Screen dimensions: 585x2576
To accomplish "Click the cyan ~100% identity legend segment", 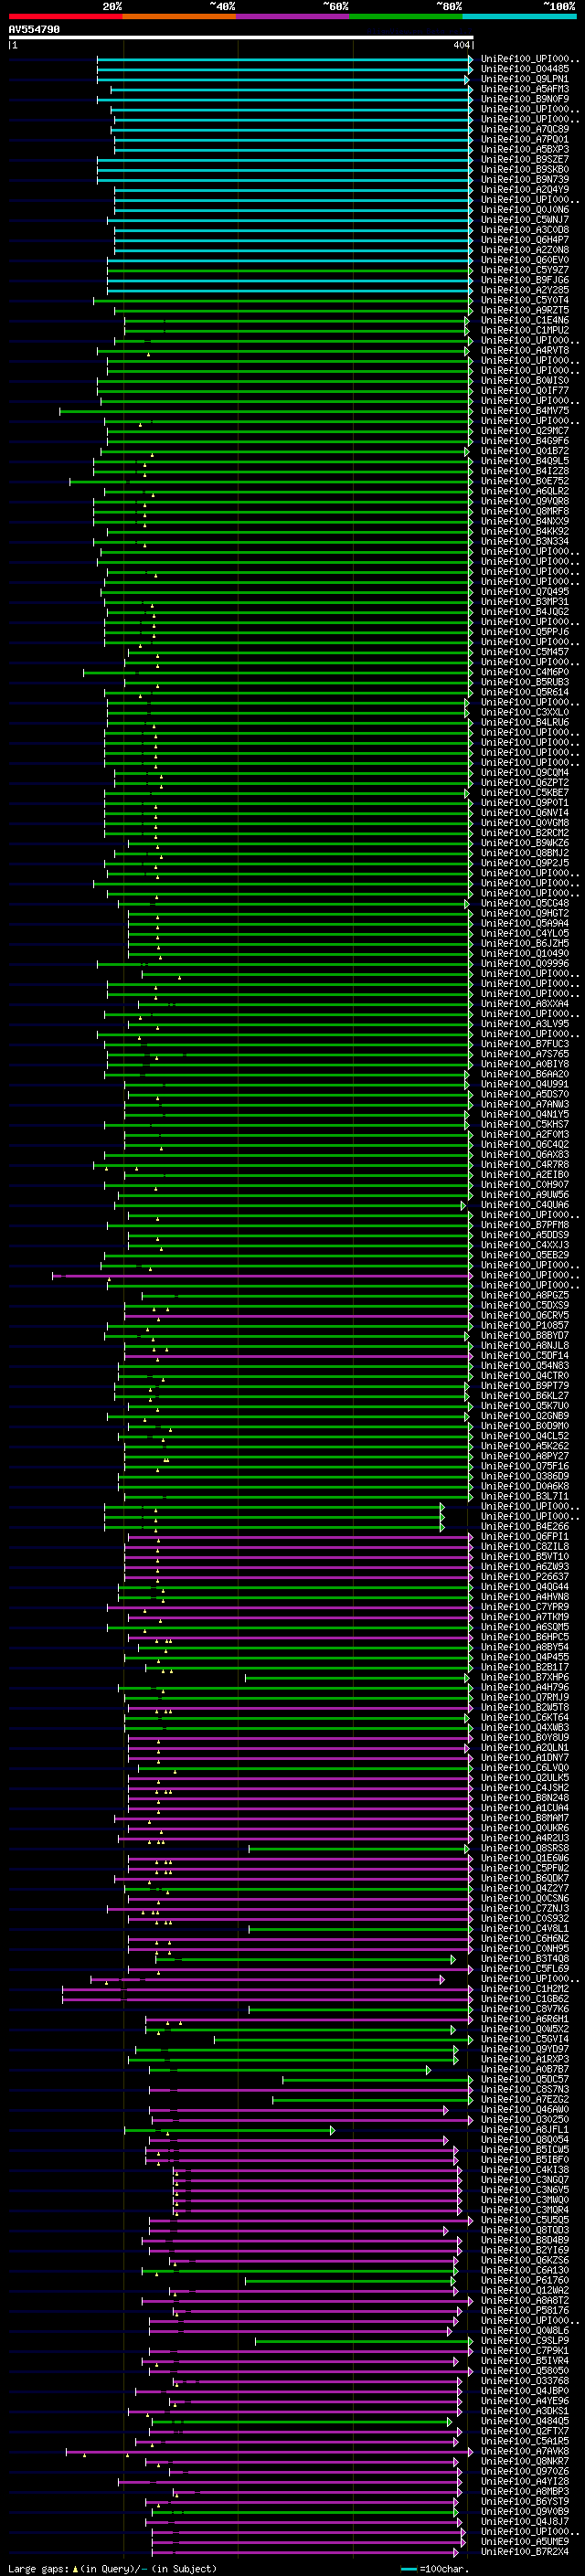I will (x=520, y=16).
